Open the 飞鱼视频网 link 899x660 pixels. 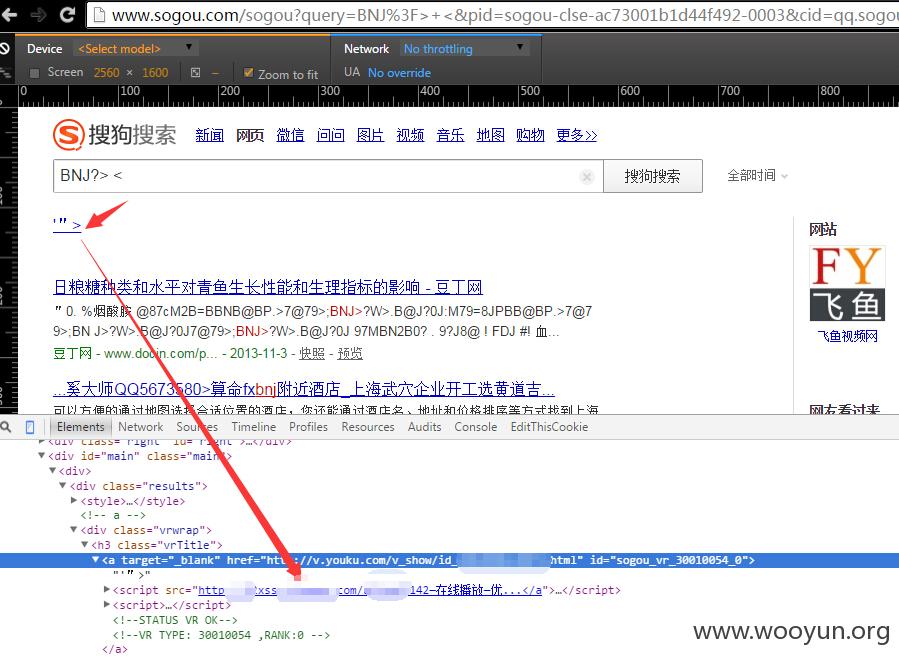coord(847,336)
